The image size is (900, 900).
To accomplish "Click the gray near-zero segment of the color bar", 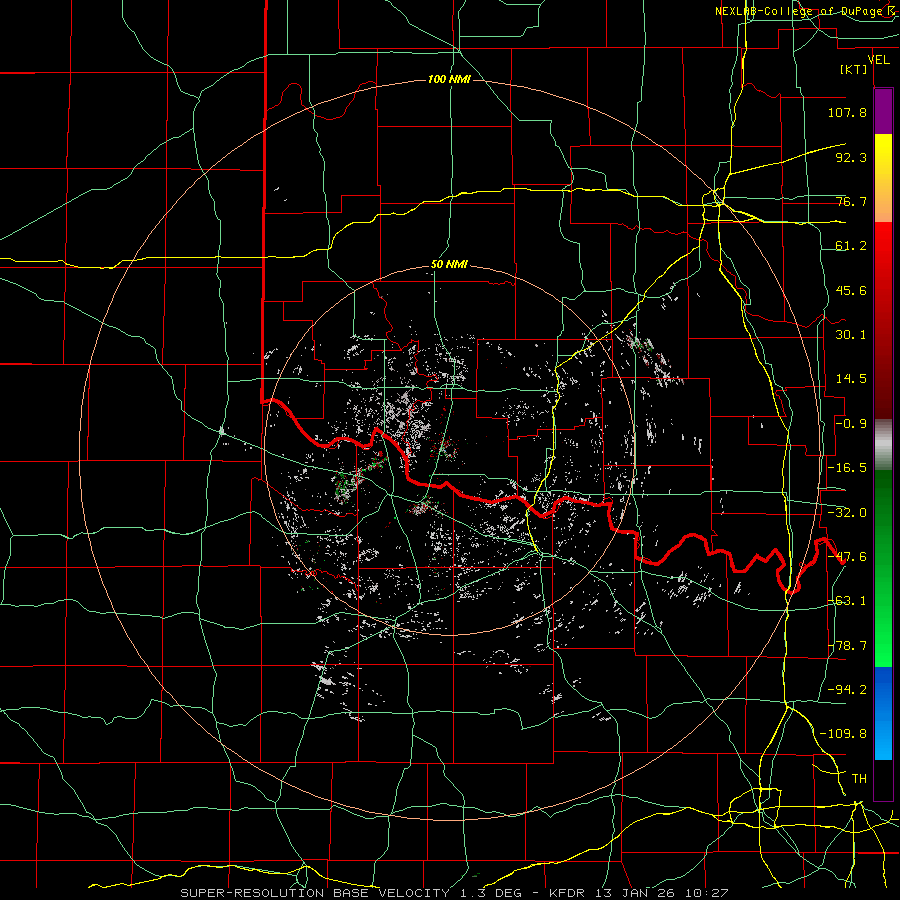I will [883, 444].
